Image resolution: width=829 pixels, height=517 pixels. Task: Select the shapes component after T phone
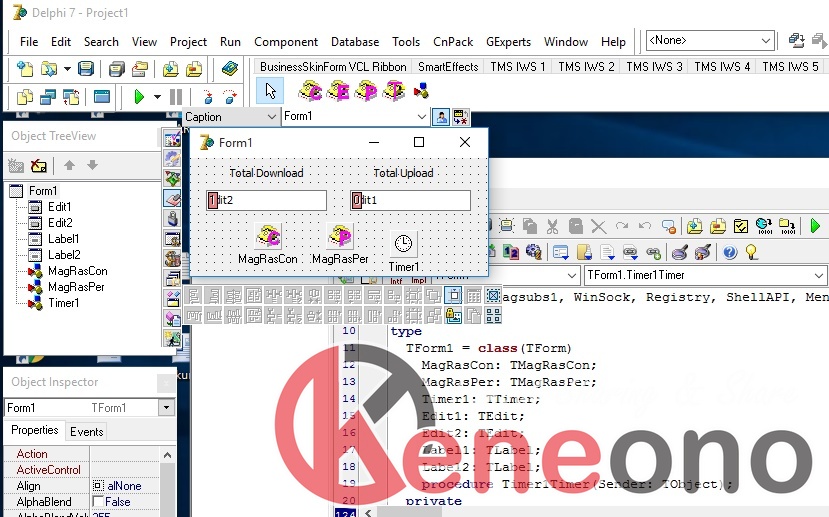[421, 90]
